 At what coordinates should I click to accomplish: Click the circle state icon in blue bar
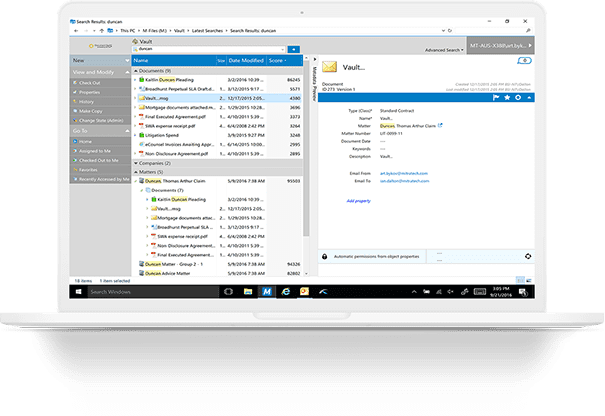point(518,98)
